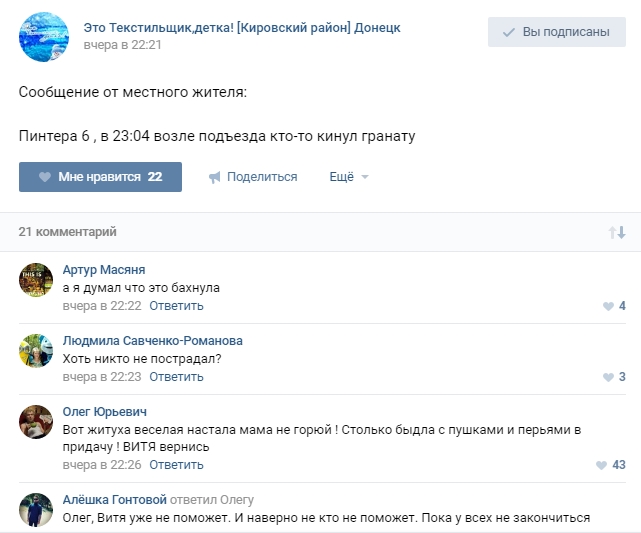Reverse comment sort order arrows
Image resolution: width=641 pixels, height=533 pixels.
click(617, 232)
